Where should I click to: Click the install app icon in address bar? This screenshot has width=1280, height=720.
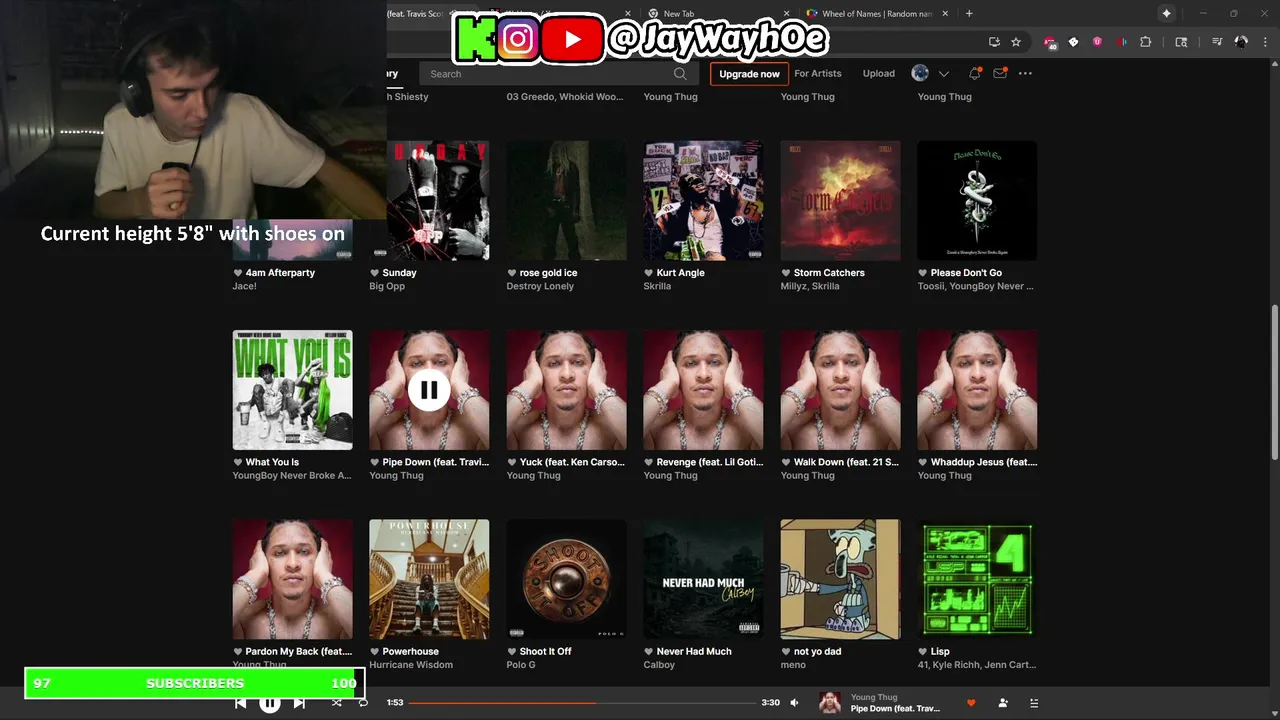(994, 42)
